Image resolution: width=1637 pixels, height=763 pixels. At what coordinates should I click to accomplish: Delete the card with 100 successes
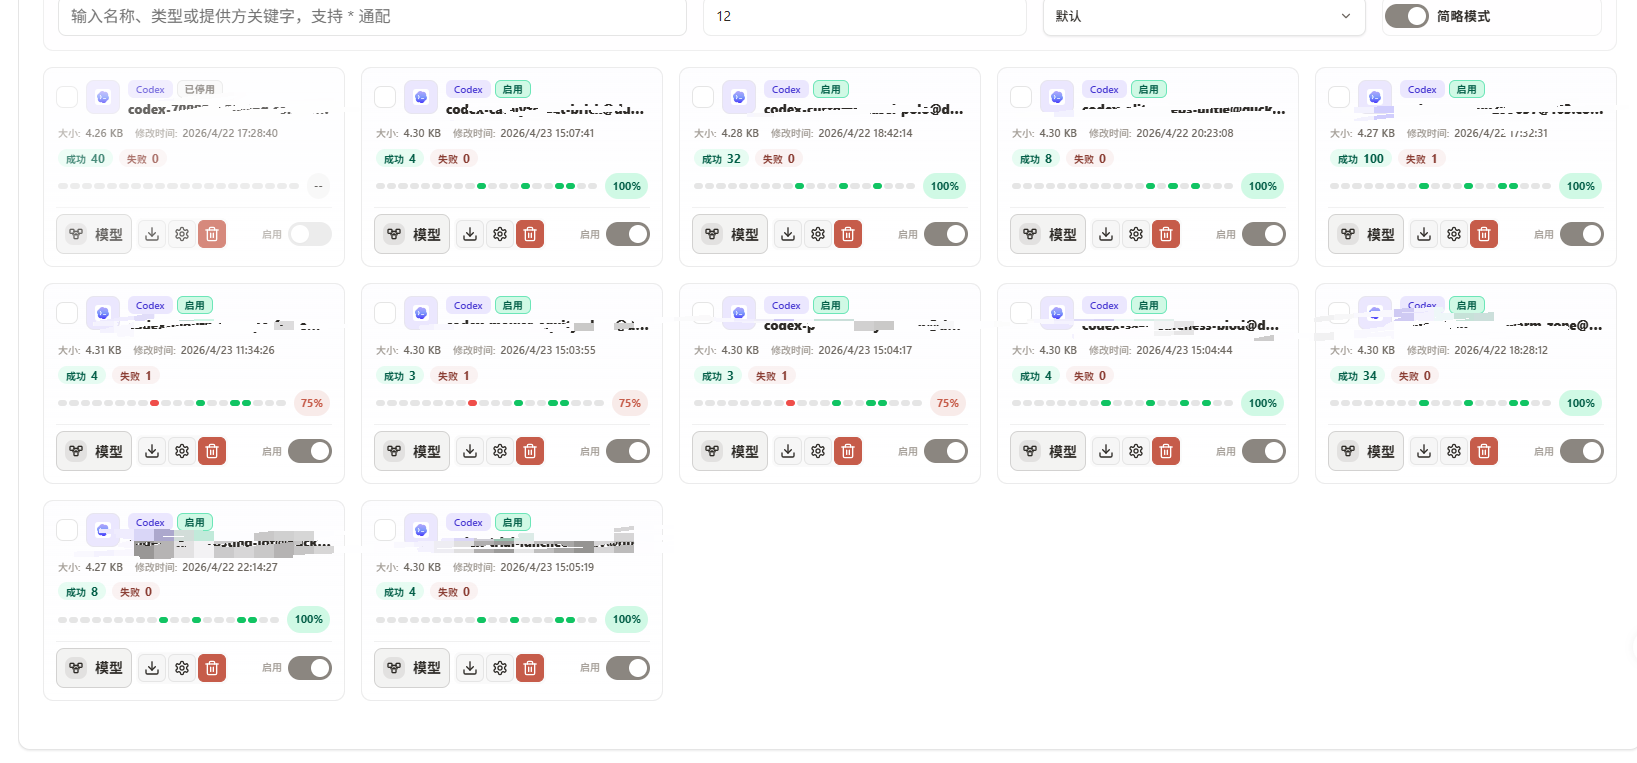pyautogui.click(x=1484, y=234)
